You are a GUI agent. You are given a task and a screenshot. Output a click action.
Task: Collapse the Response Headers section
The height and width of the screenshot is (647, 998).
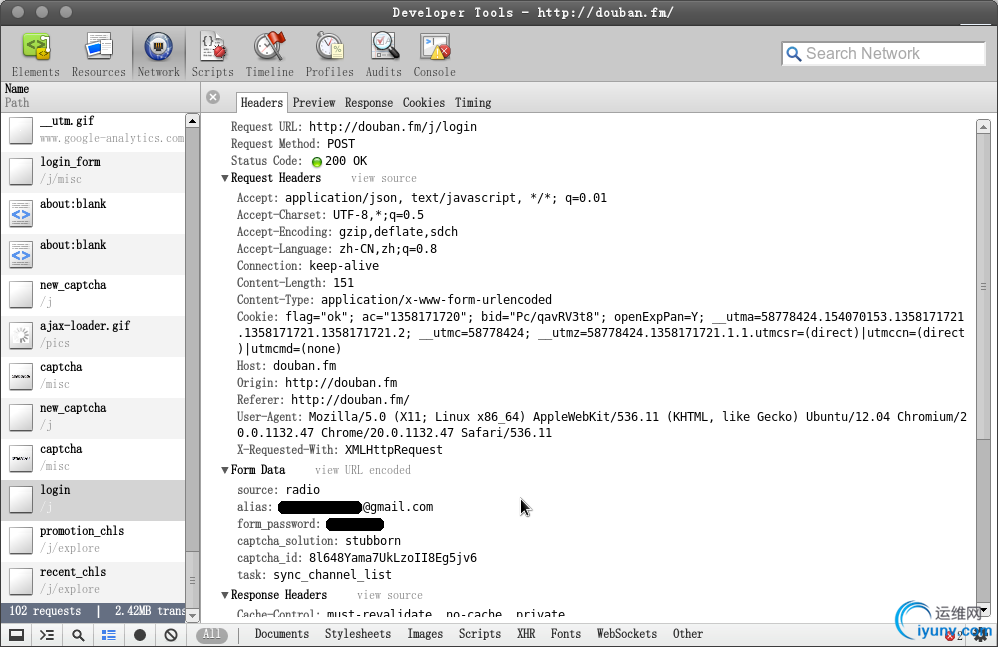tap(225, 595)
